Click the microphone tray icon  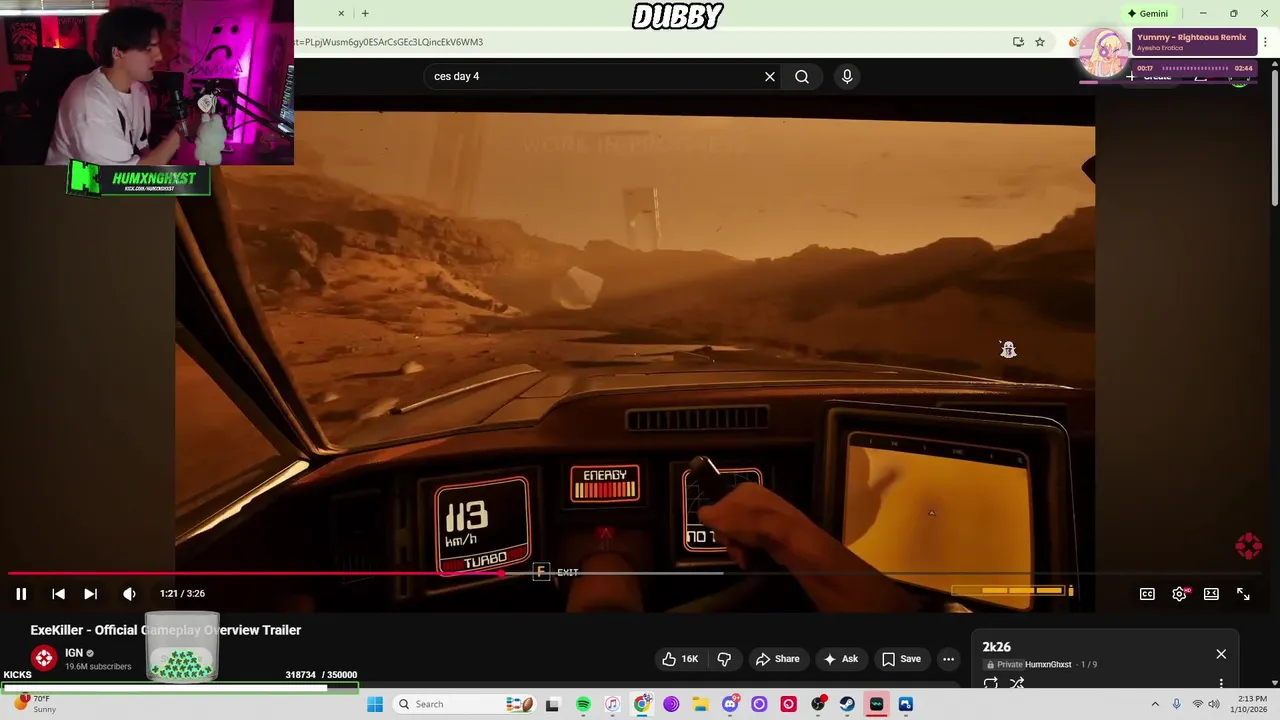(x=1176, y=704)
